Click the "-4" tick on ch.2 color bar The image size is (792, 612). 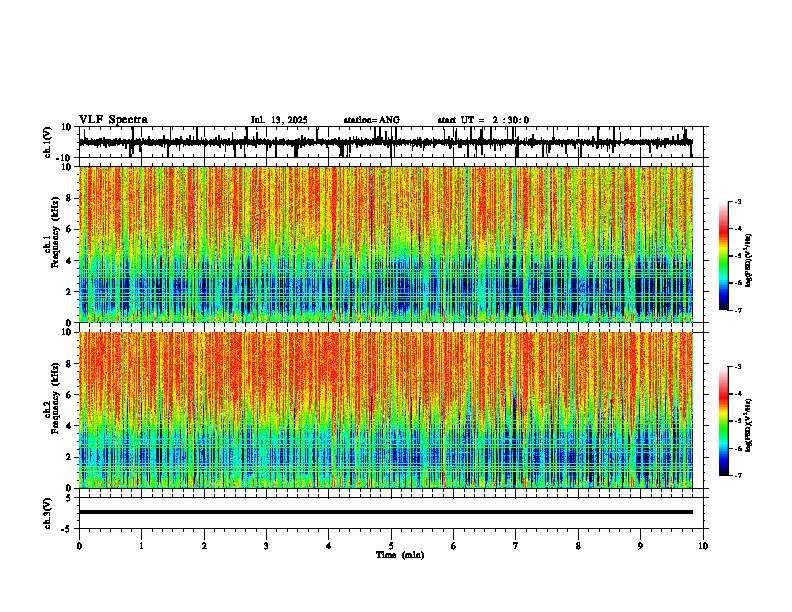[738, 394]
